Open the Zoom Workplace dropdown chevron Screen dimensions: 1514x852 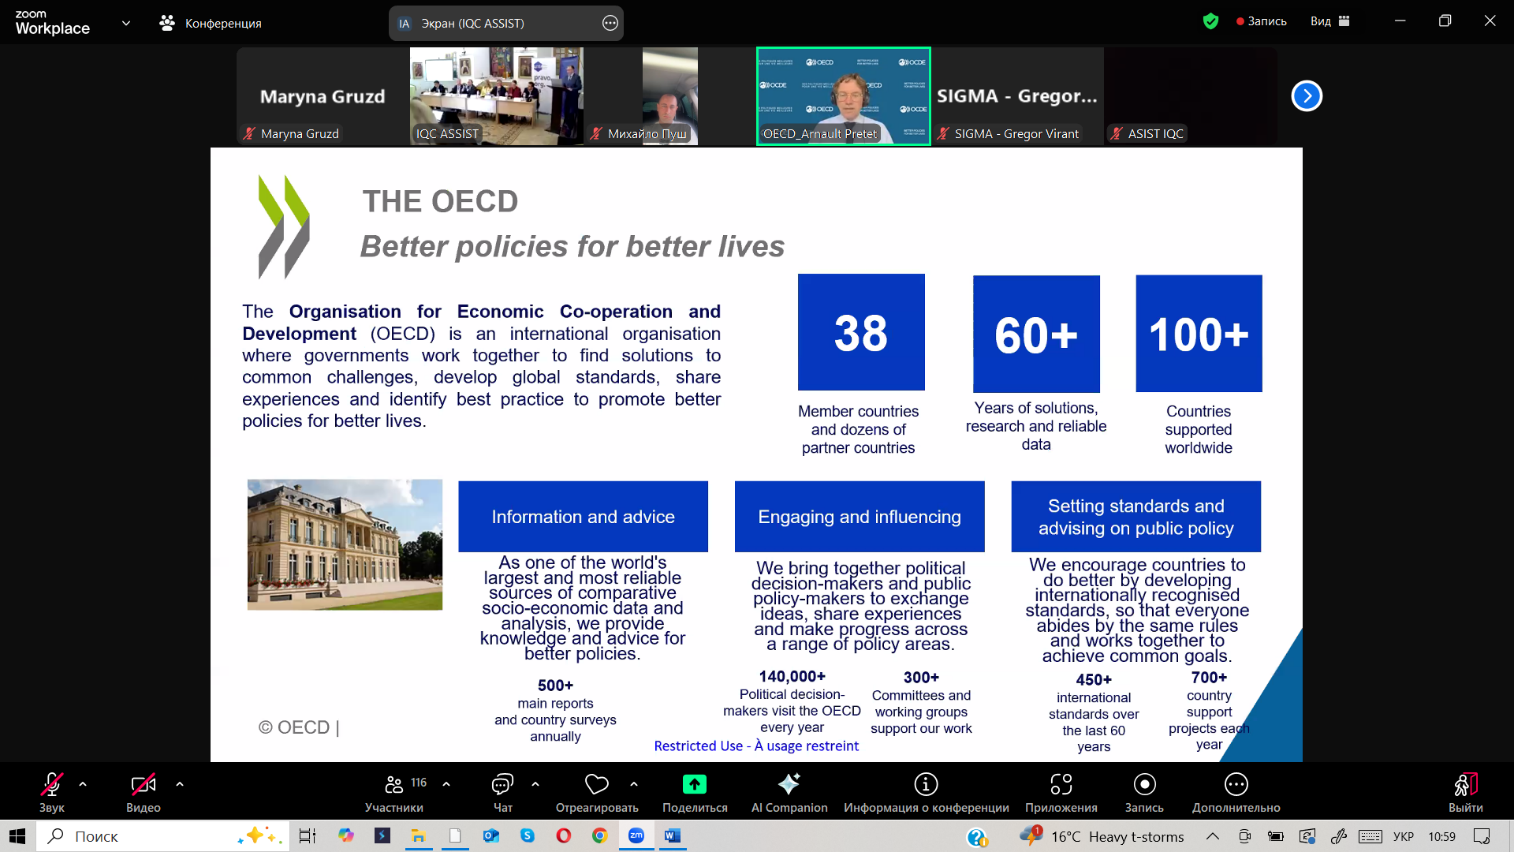(x=126, y=22)
